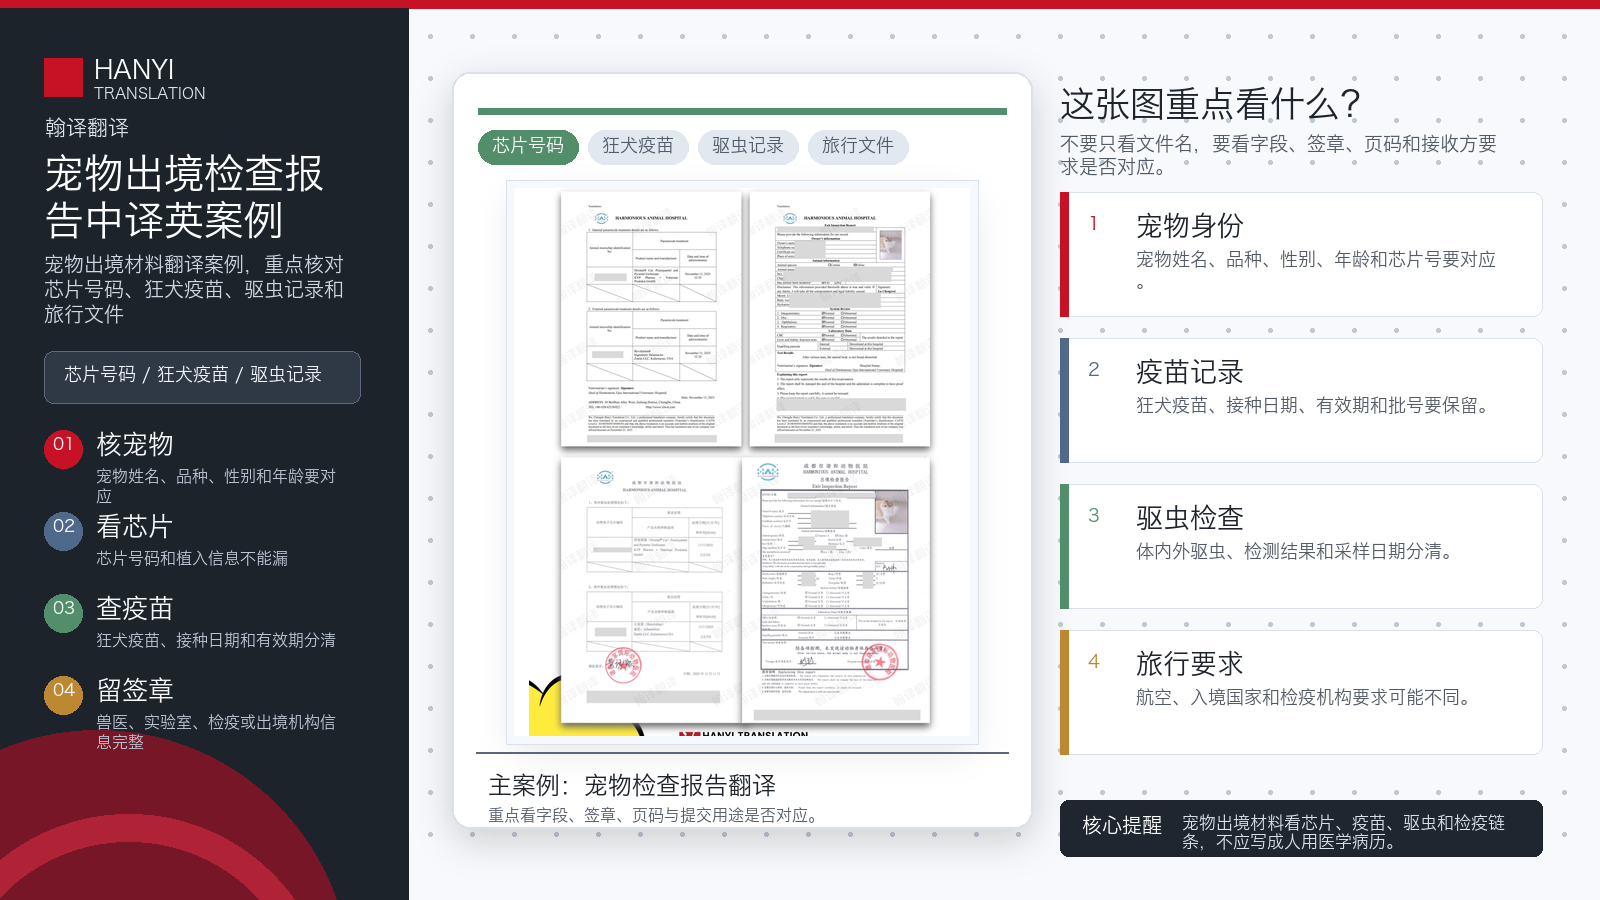Click the 驱虫检查 card heading
This screenshot has width=1600, height=900.
1190,518
